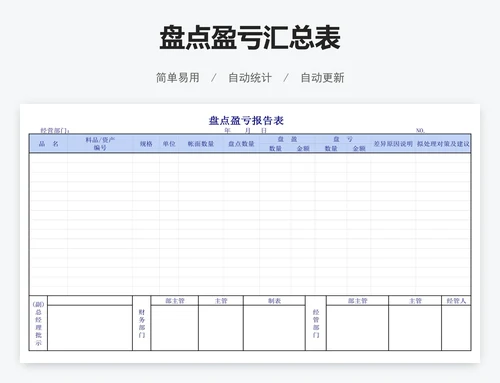Screen dimensions: 500x383
Task: Click the blank signature box under 经管人
Action: [456, 328]
